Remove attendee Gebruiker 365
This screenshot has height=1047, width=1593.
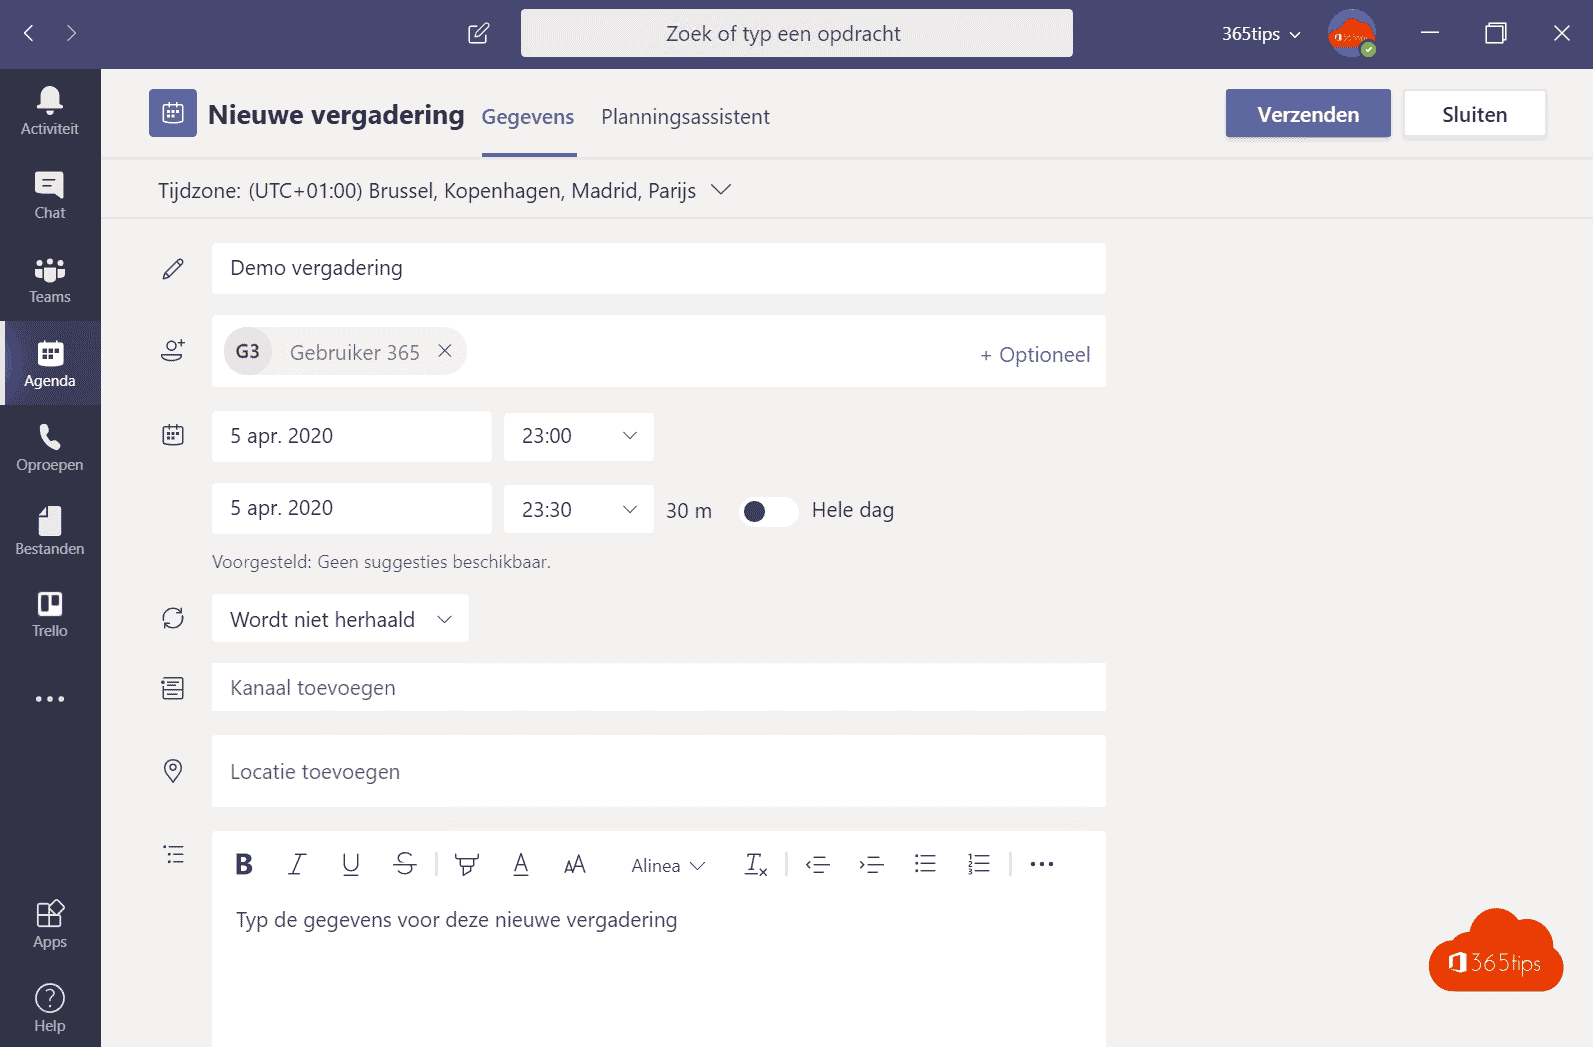pyautogui.click(x=445, y=351)
